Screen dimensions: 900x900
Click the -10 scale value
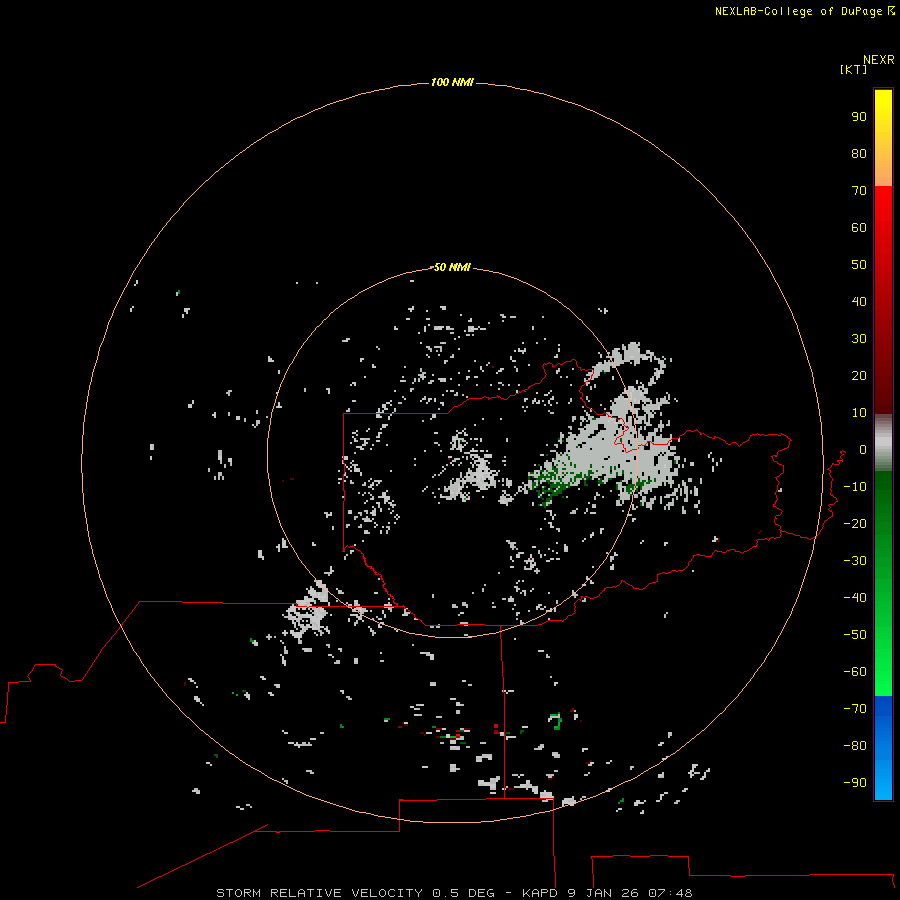click(x=855, y=487)
